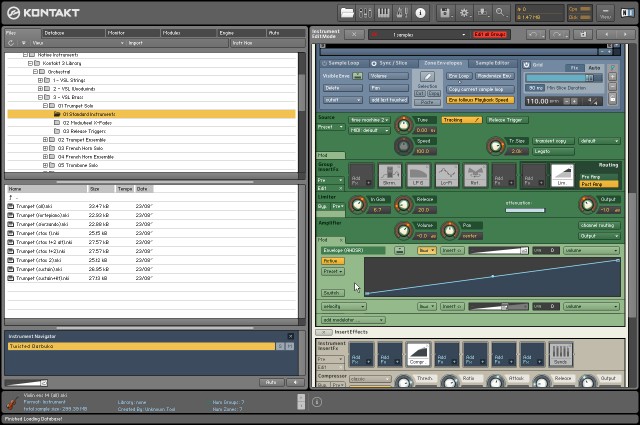640x425 pixels.
Task: Select Pre Amp routing option
Action: pos(599,177)
